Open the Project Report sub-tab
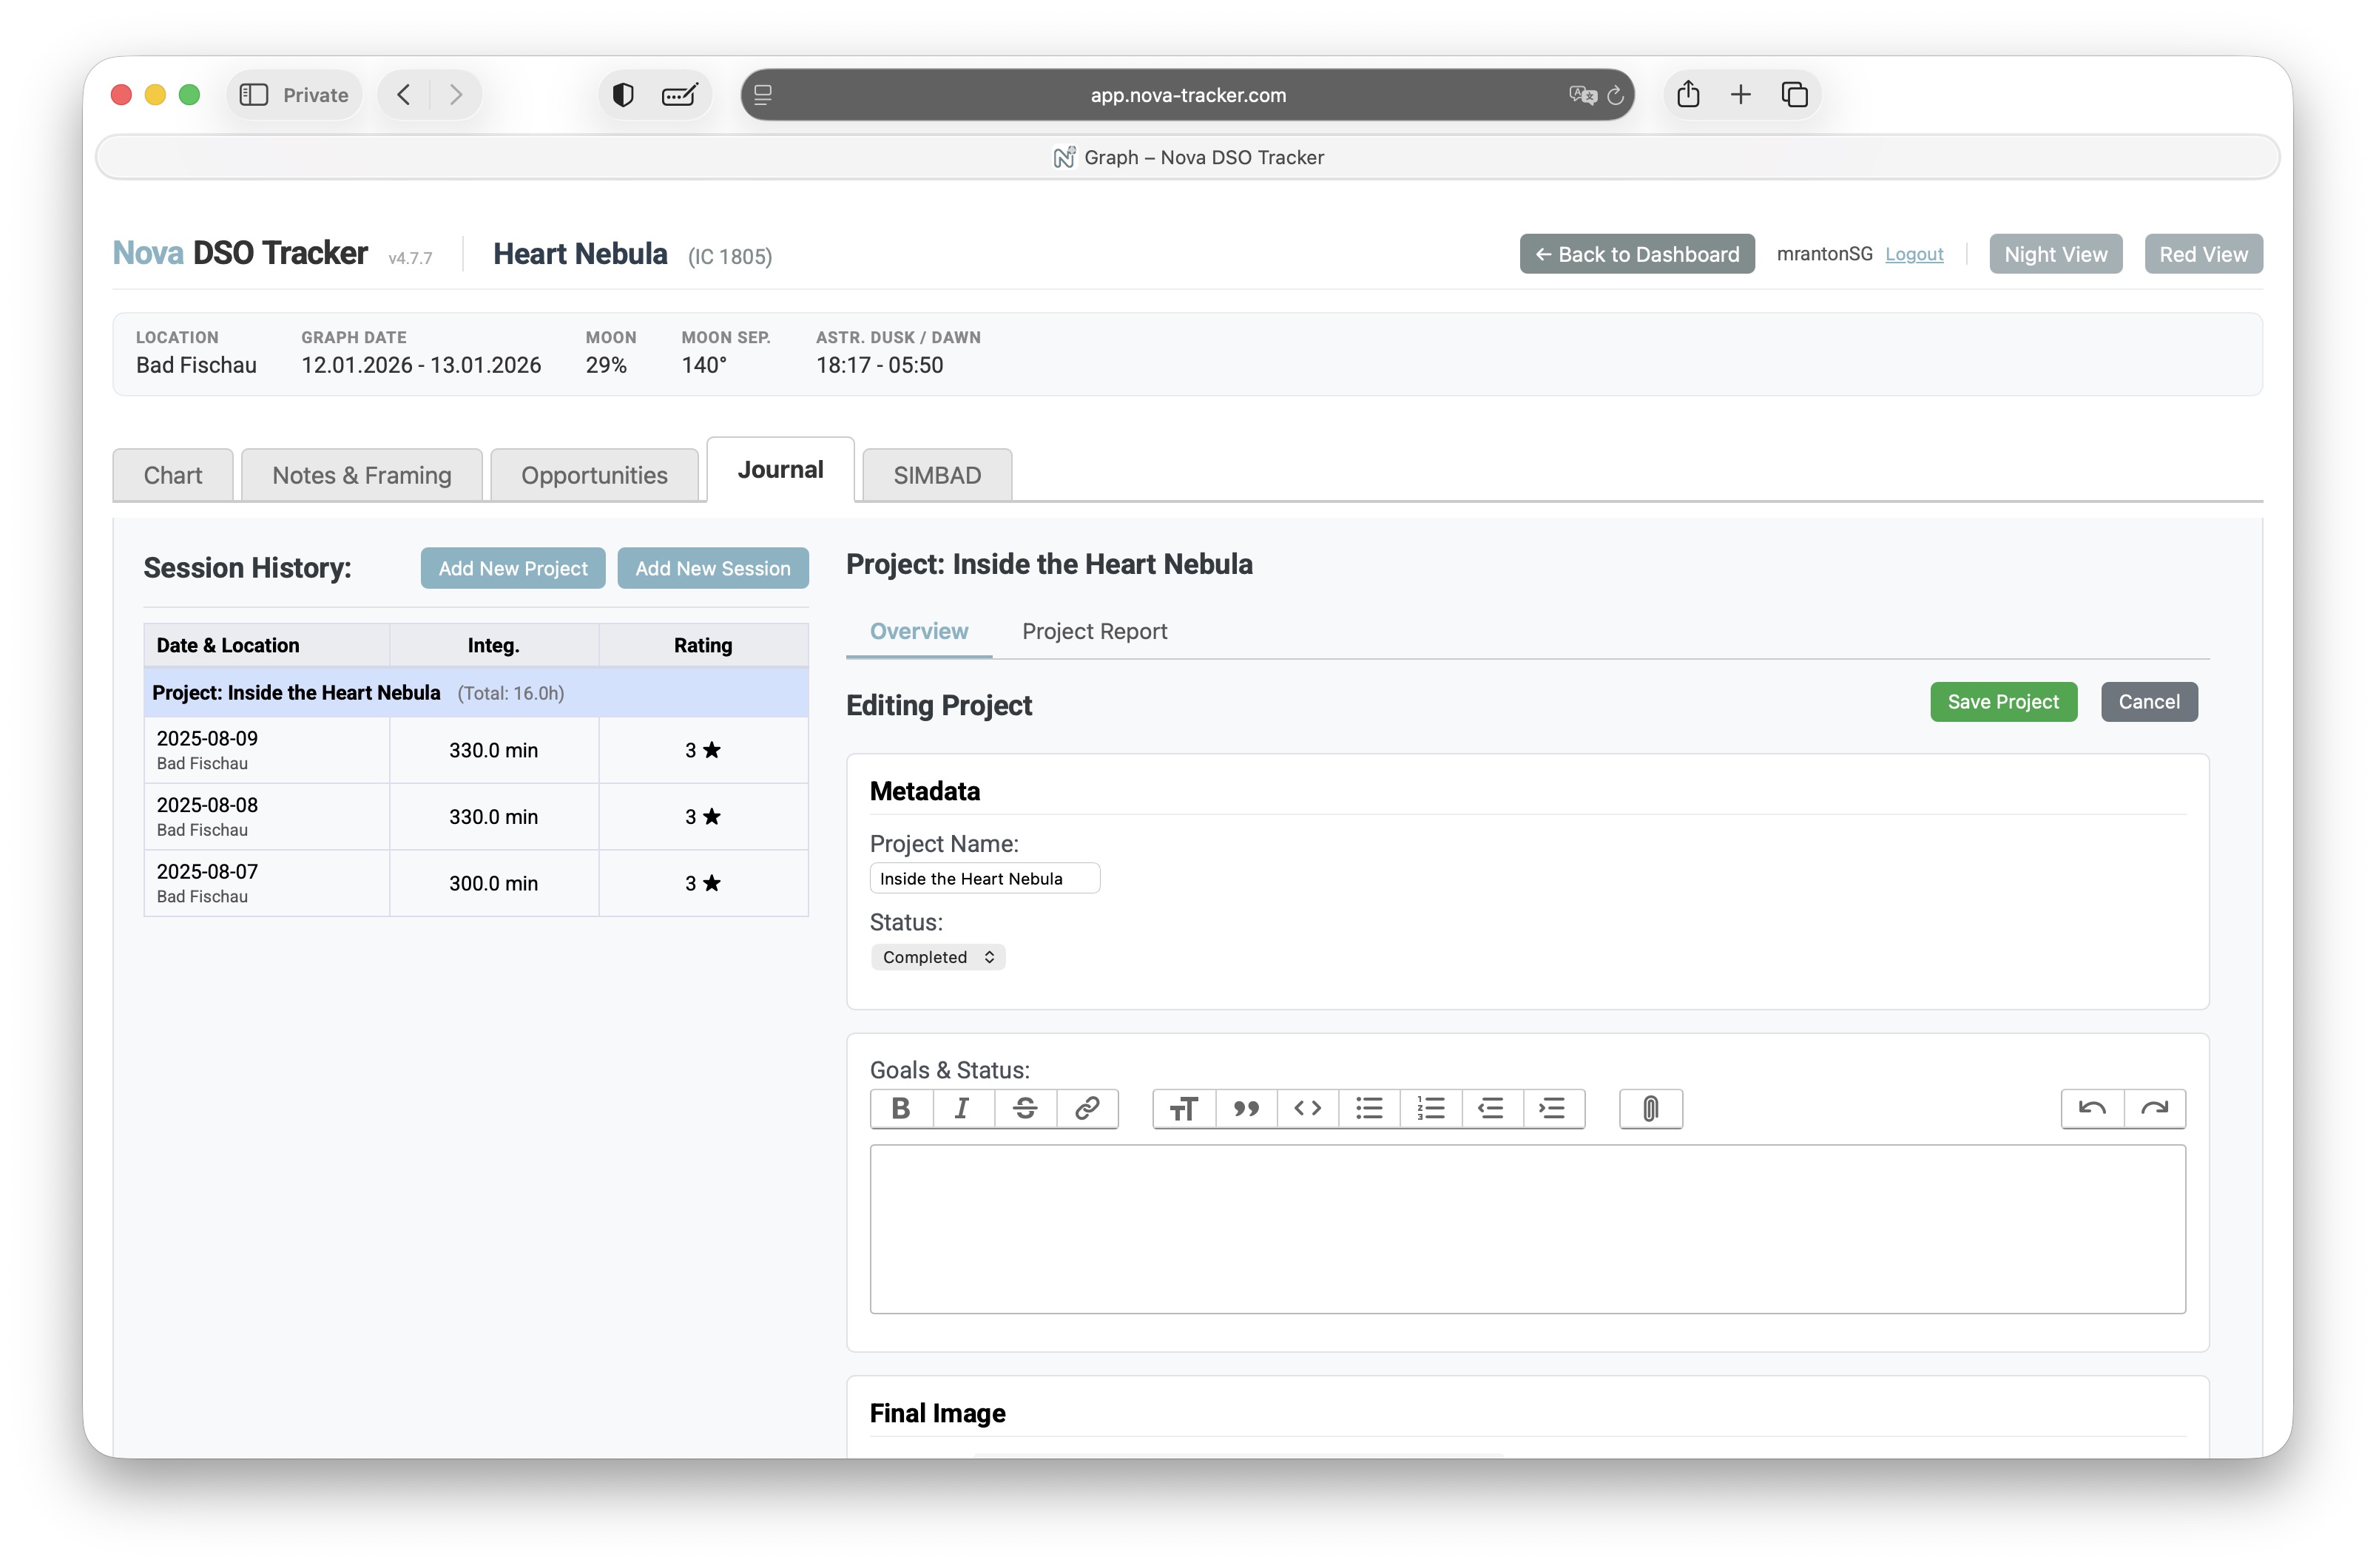Screen dimensions: 2376x1568 coord(1094,631)
